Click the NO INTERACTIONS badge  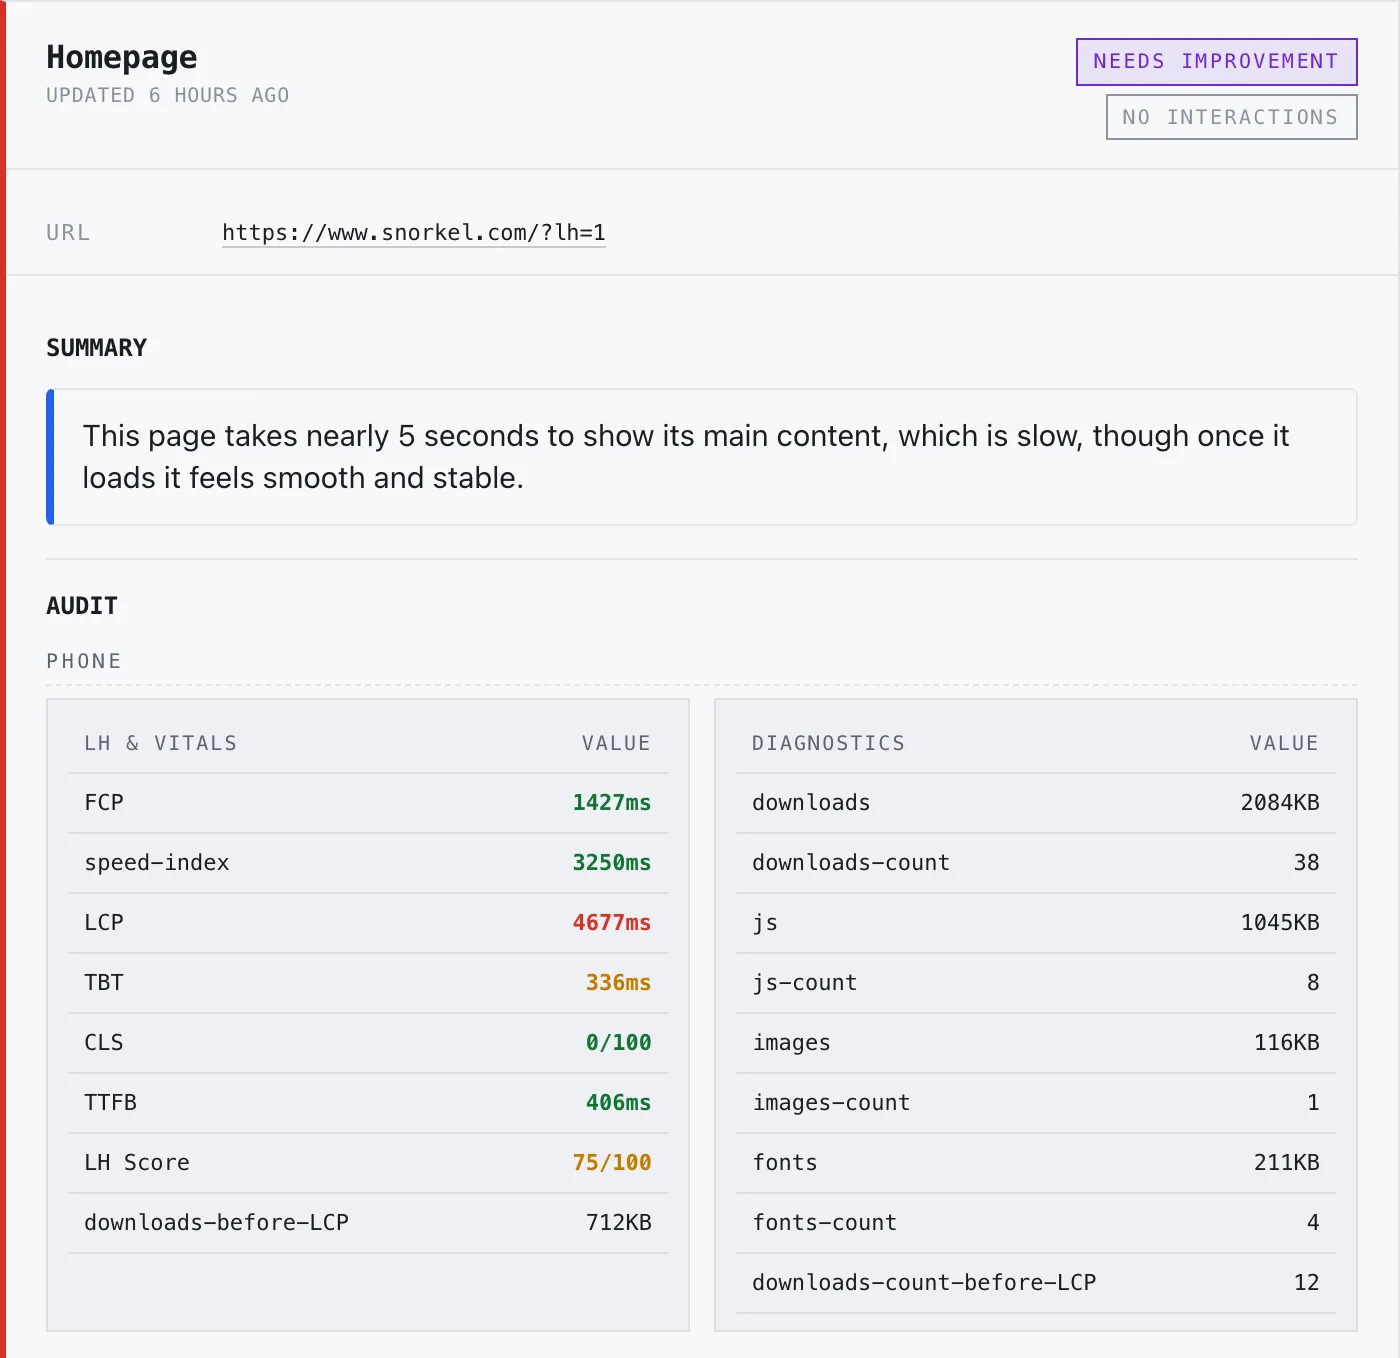(x=1231, y=117)
